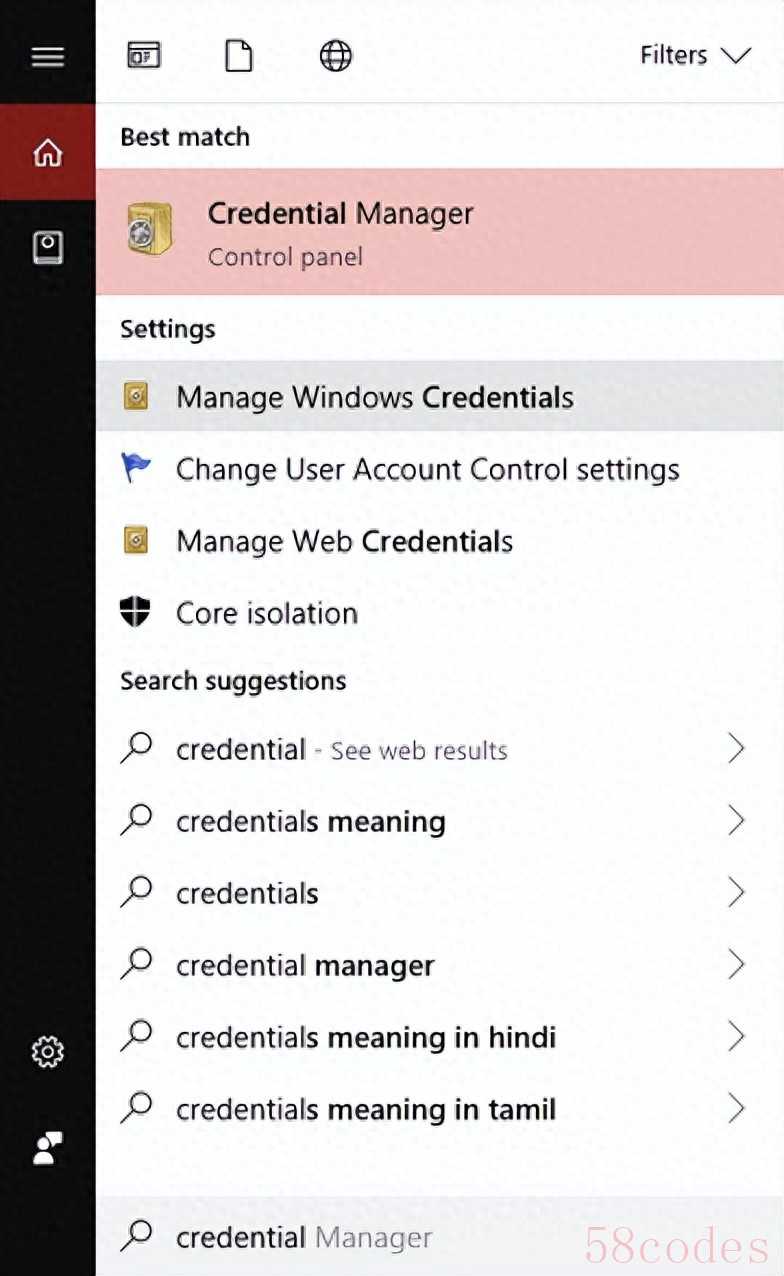
Task: Open Credential Manager best match result
Action: (340, 232)
